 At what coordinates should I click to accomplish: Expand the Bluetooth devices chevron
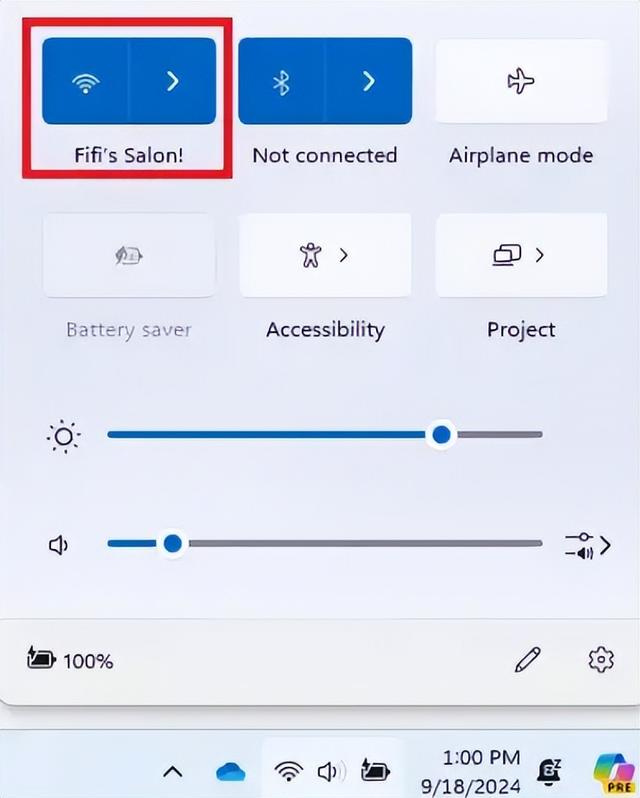pos(368,81)
